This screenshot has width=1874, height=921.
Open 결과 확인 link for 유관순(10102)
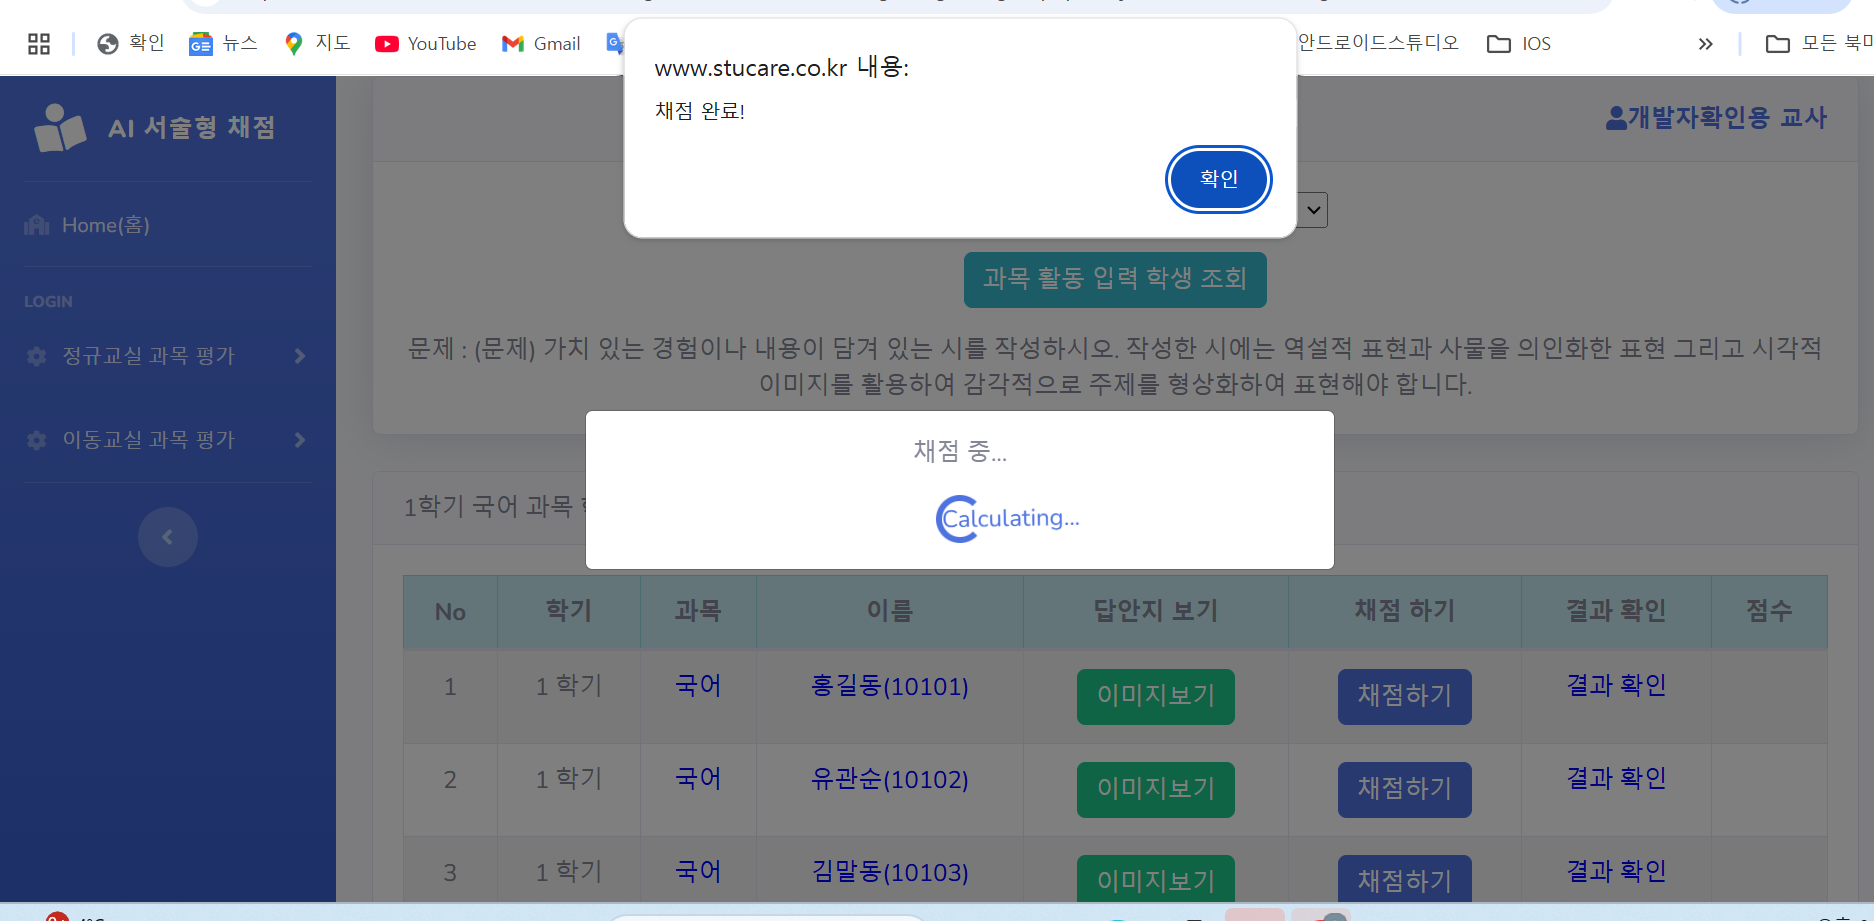tap(1616, 779)
